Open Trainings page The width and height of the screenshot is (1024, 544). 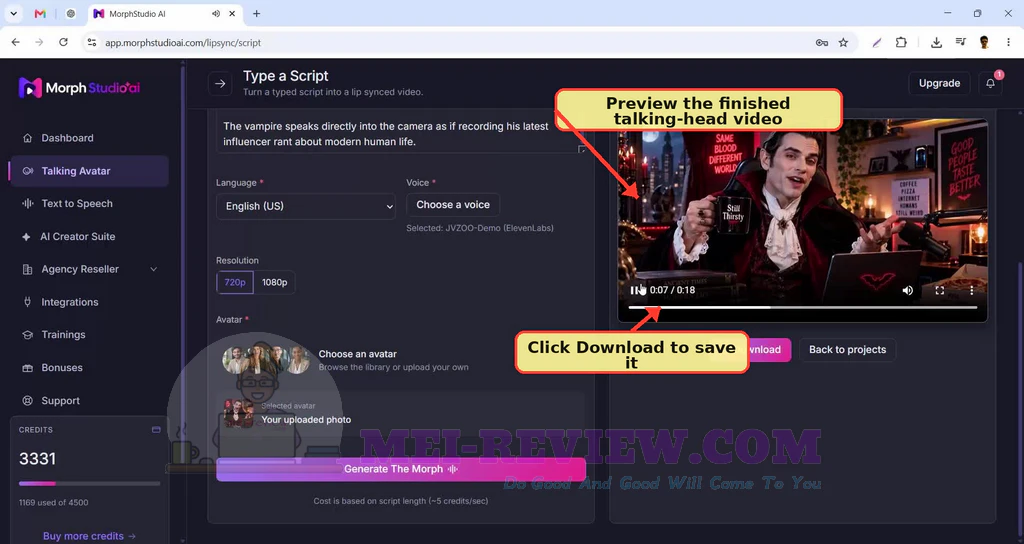(63, 334)
